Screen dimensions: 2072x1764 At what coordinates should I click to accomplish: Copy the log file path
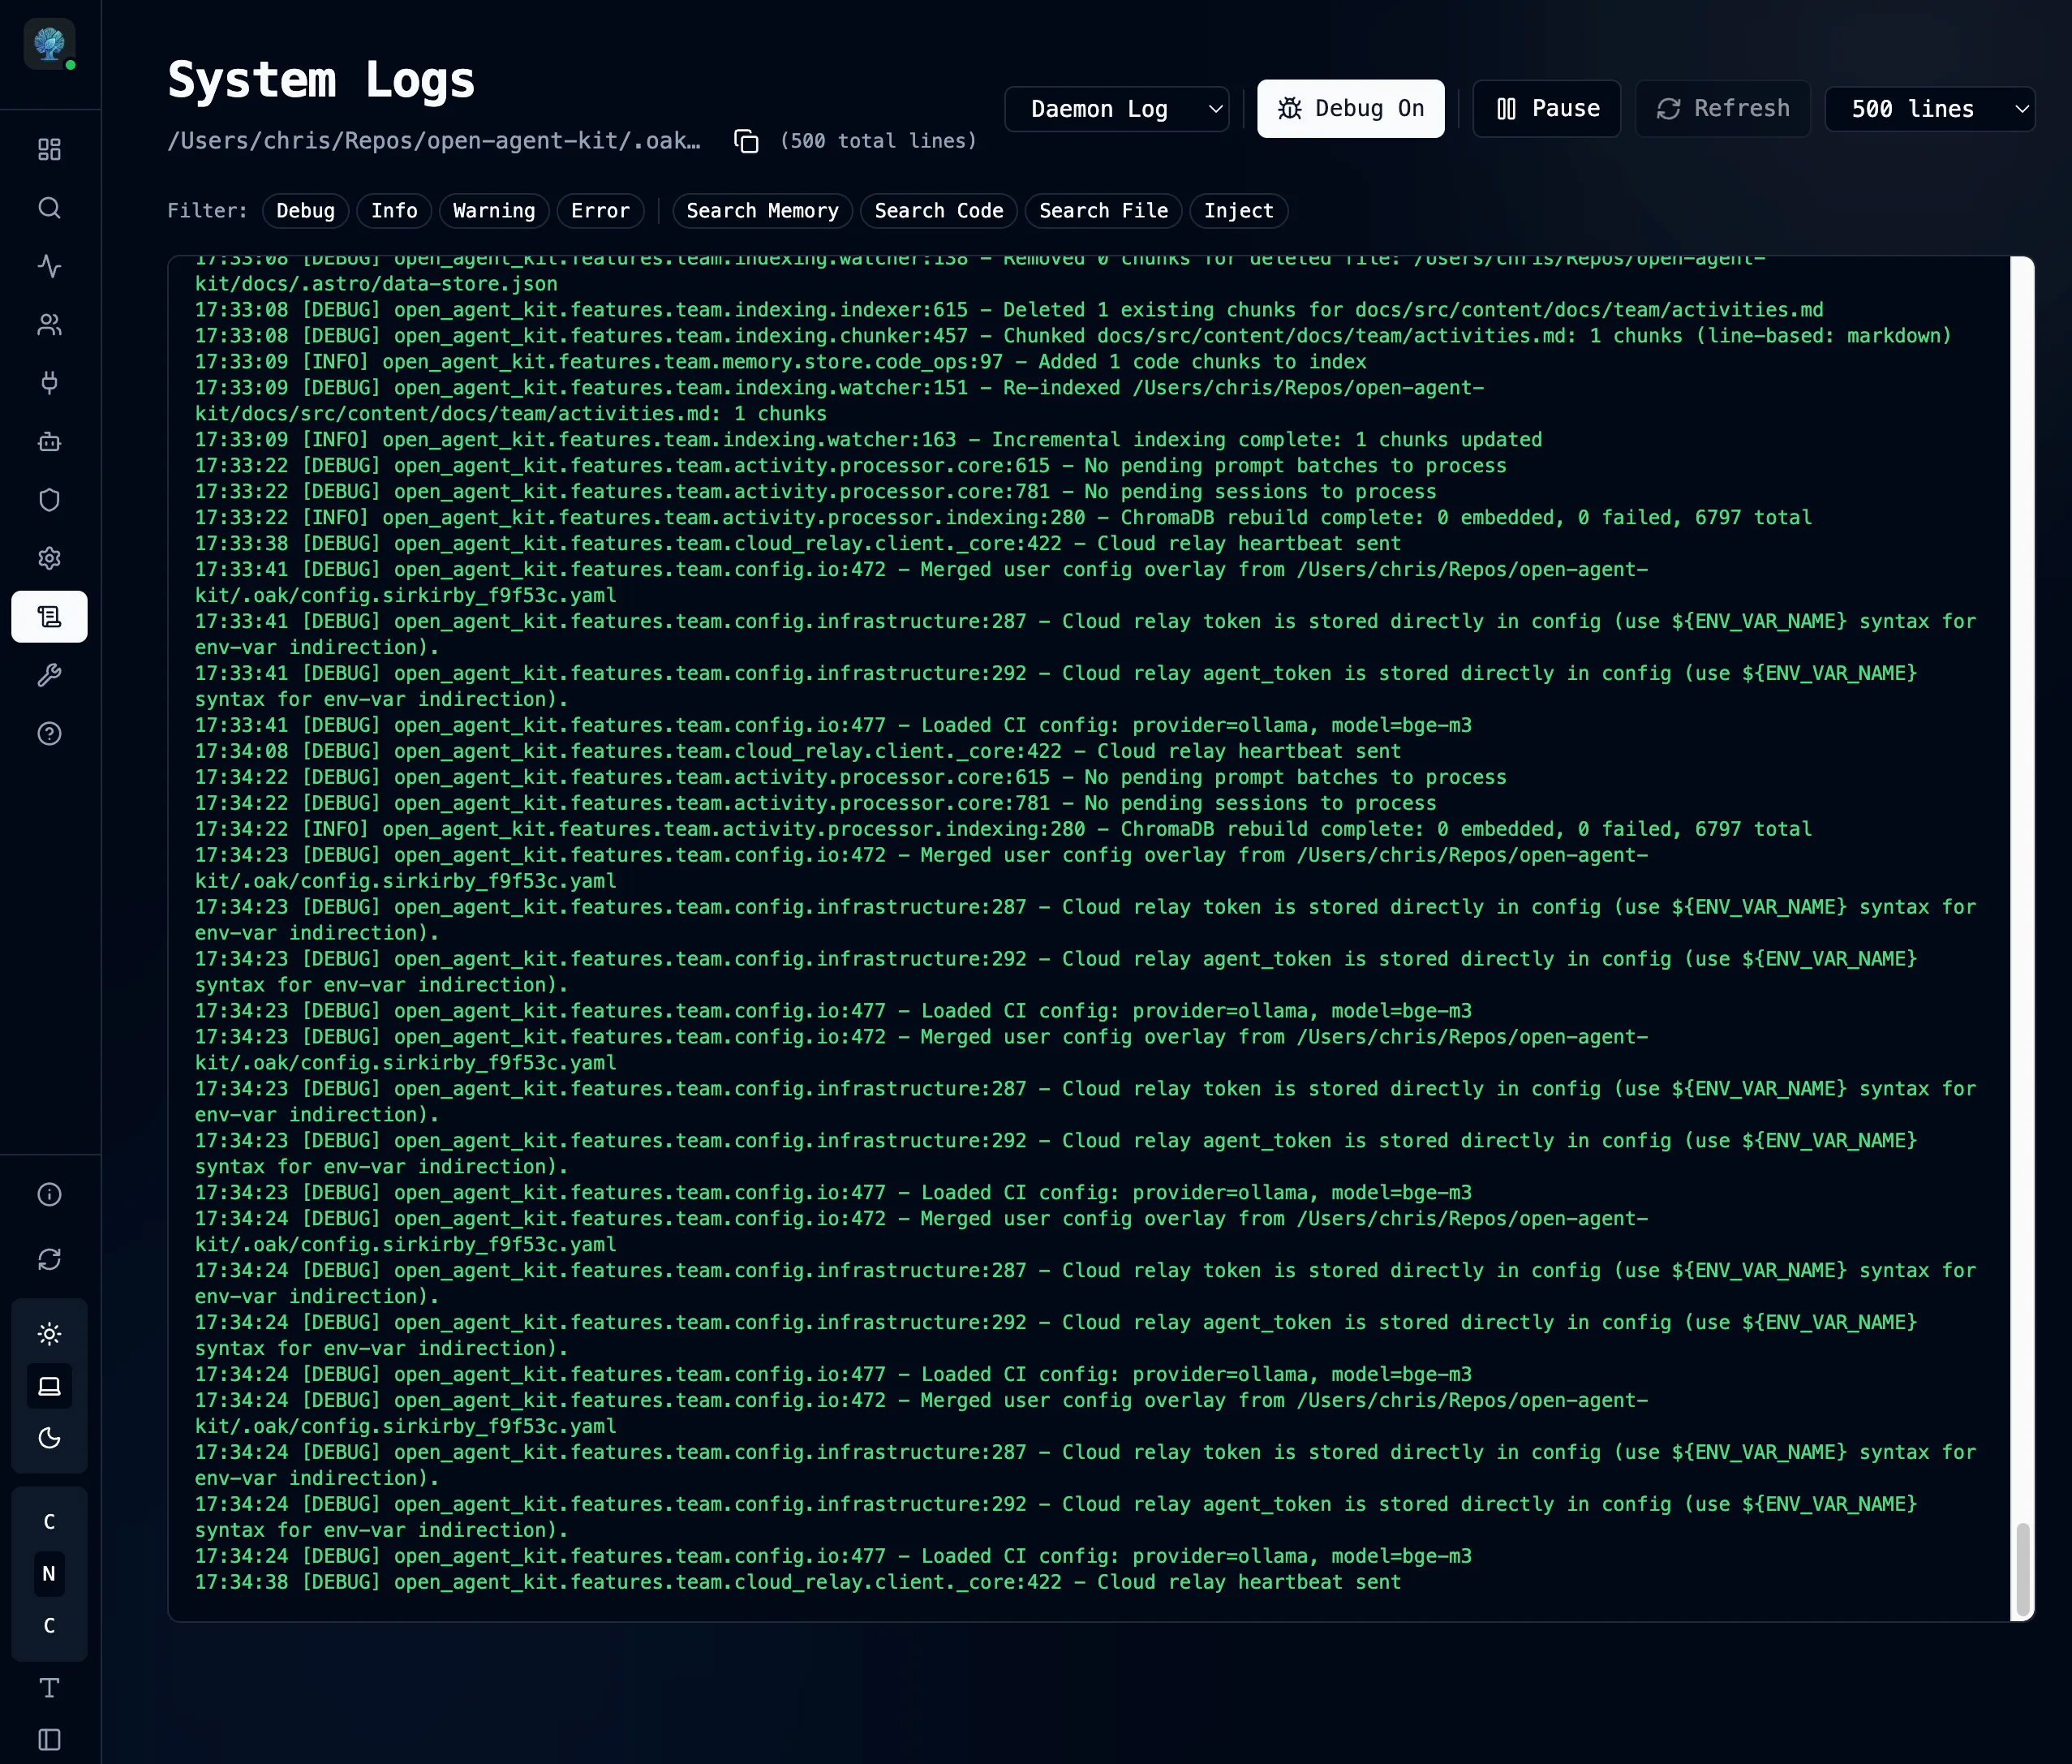coord(746,141)
